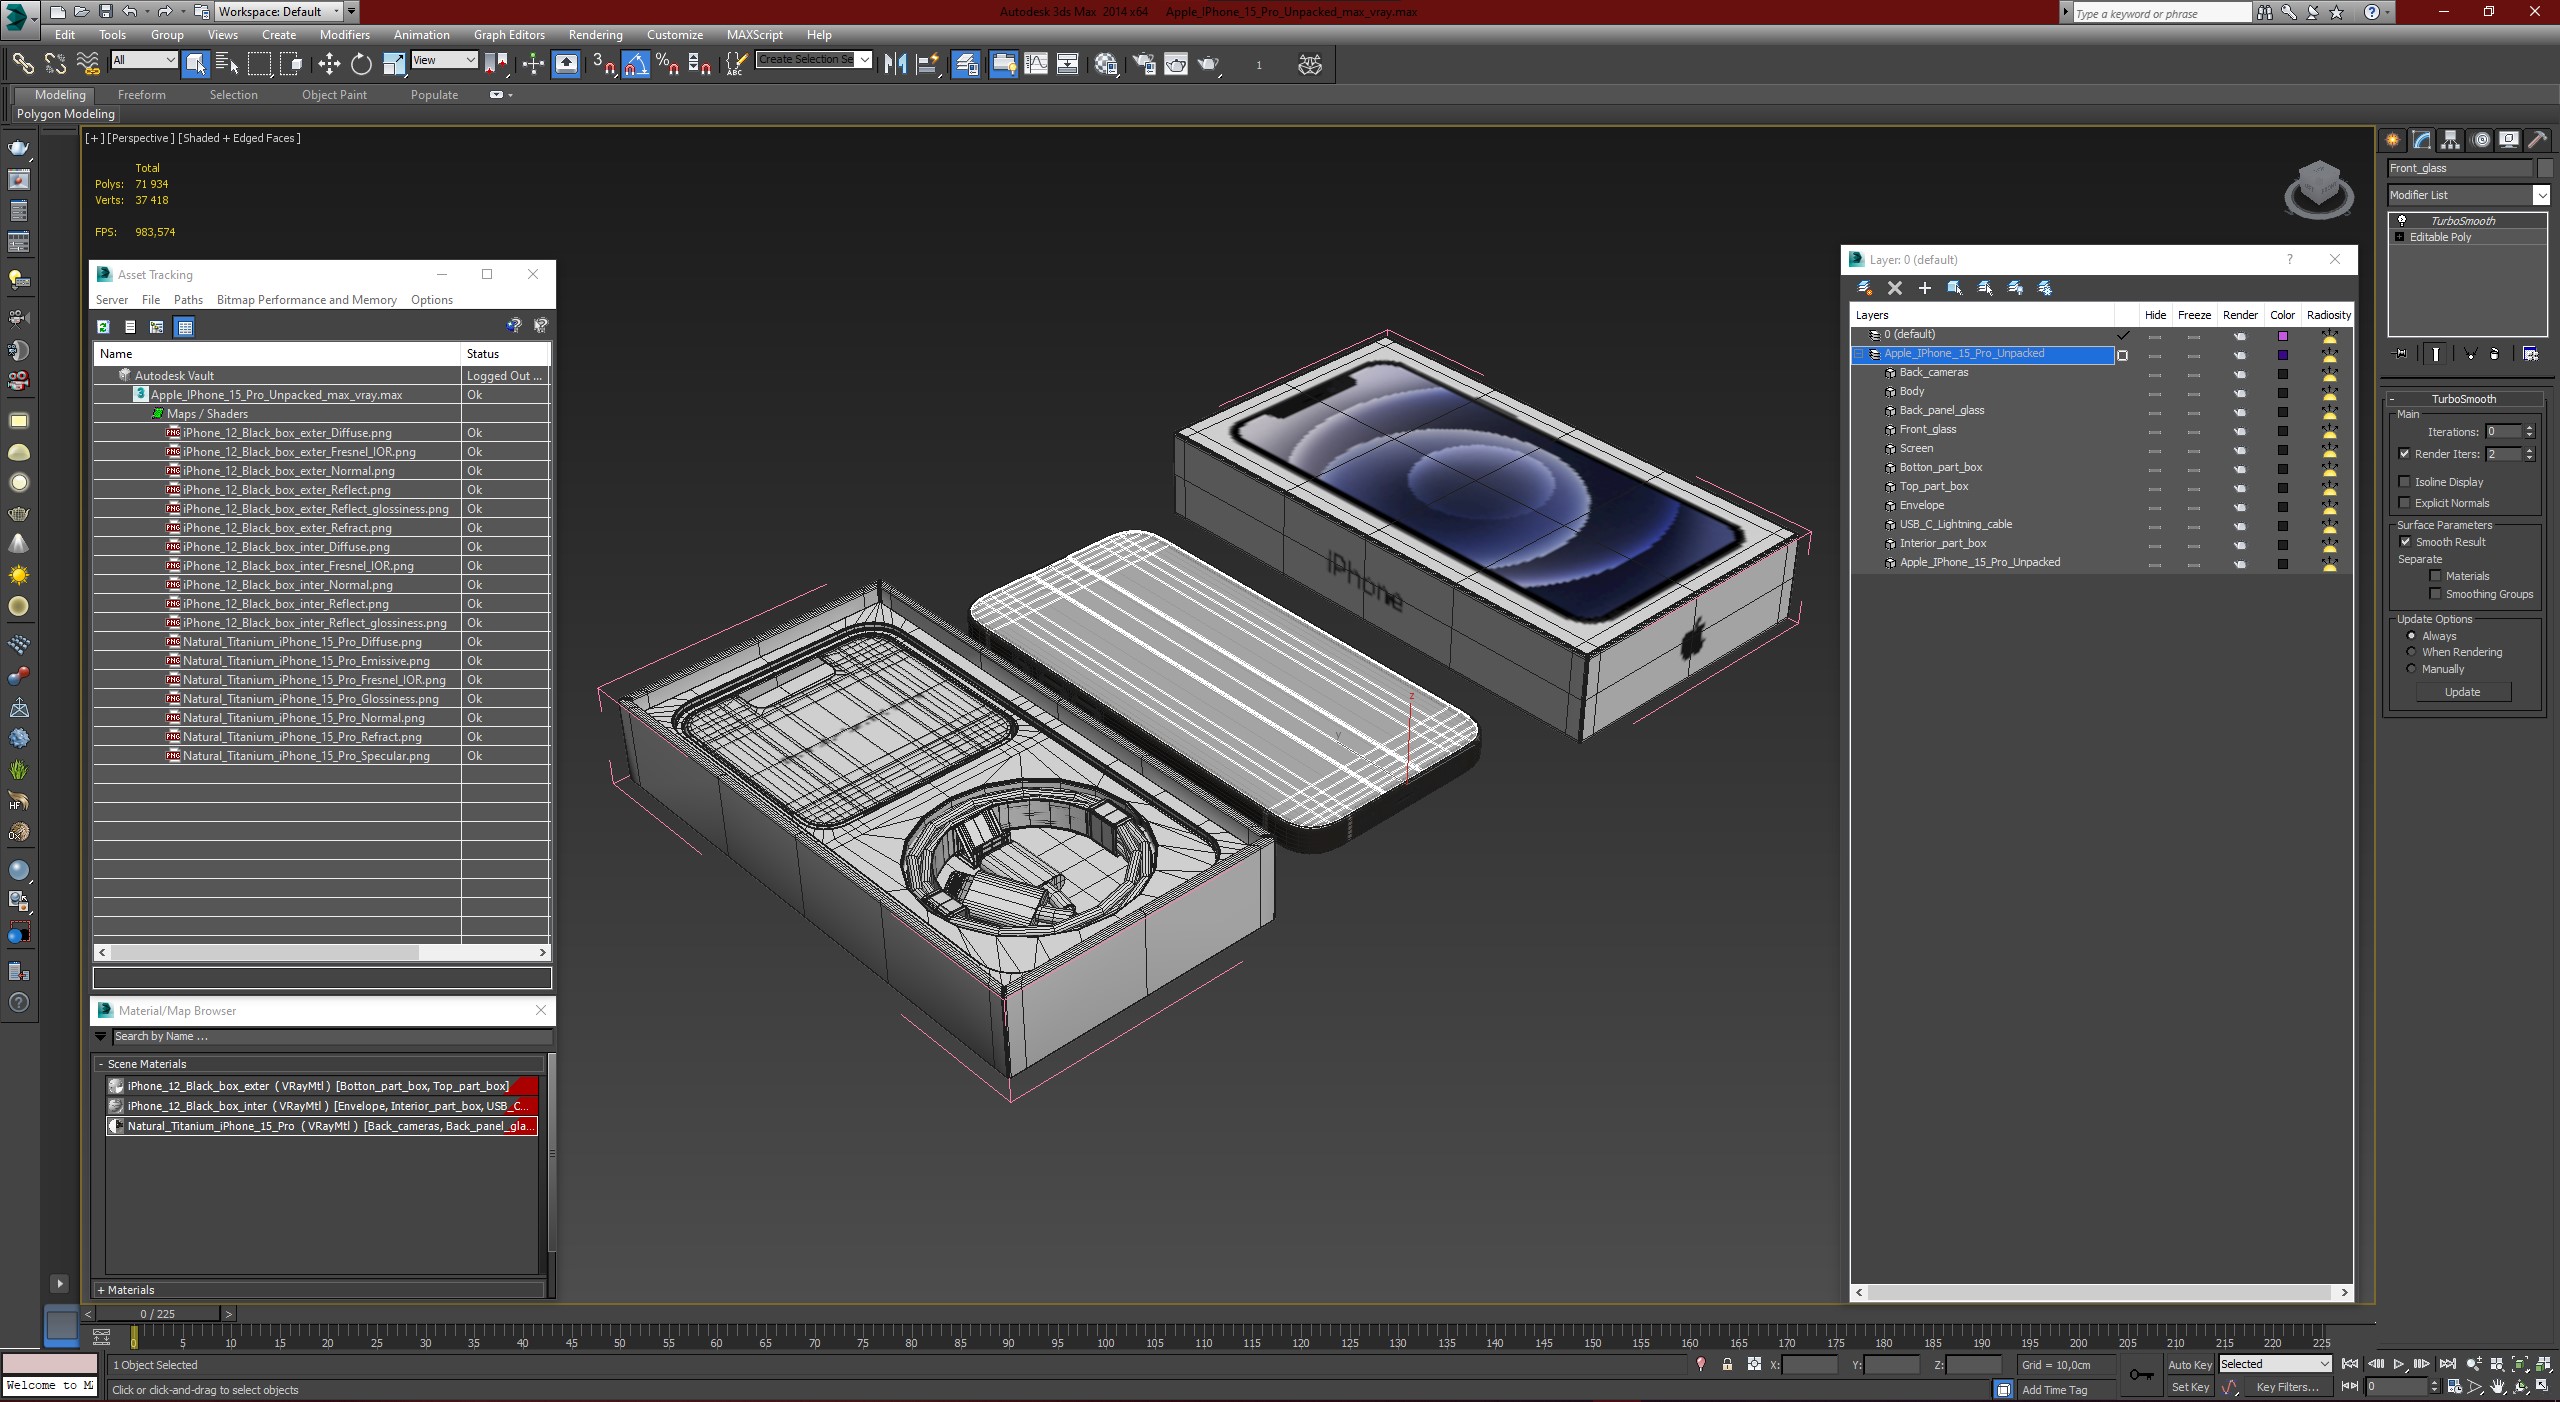The width and height of the screenshot is (2560, 1402).
Task: Create new layer in Layer dialog
Action: click(x=1864, y=288)
